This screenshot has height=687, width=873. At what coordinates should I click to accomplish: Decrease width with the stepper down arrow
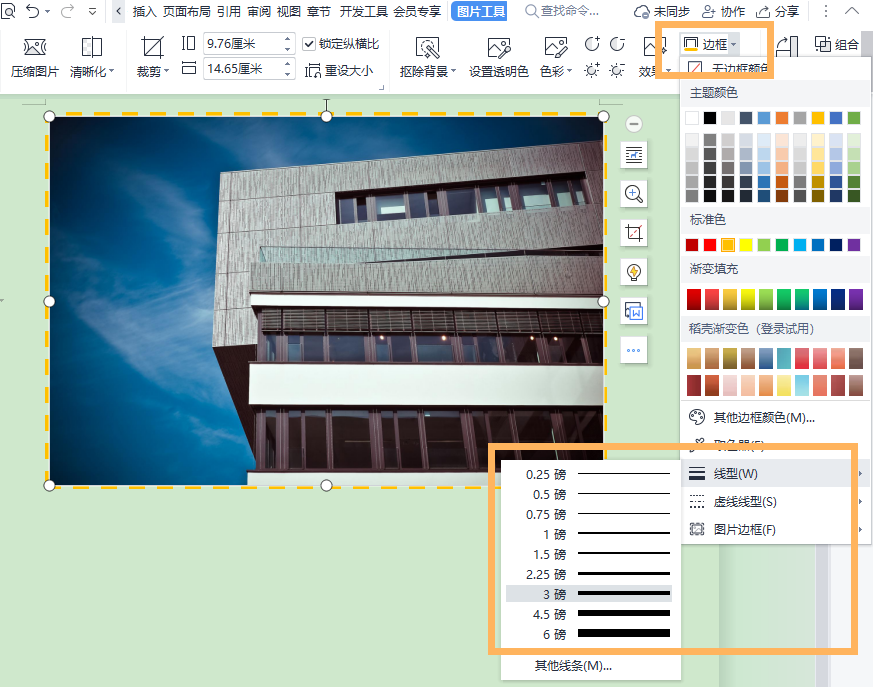pos(287,74)
